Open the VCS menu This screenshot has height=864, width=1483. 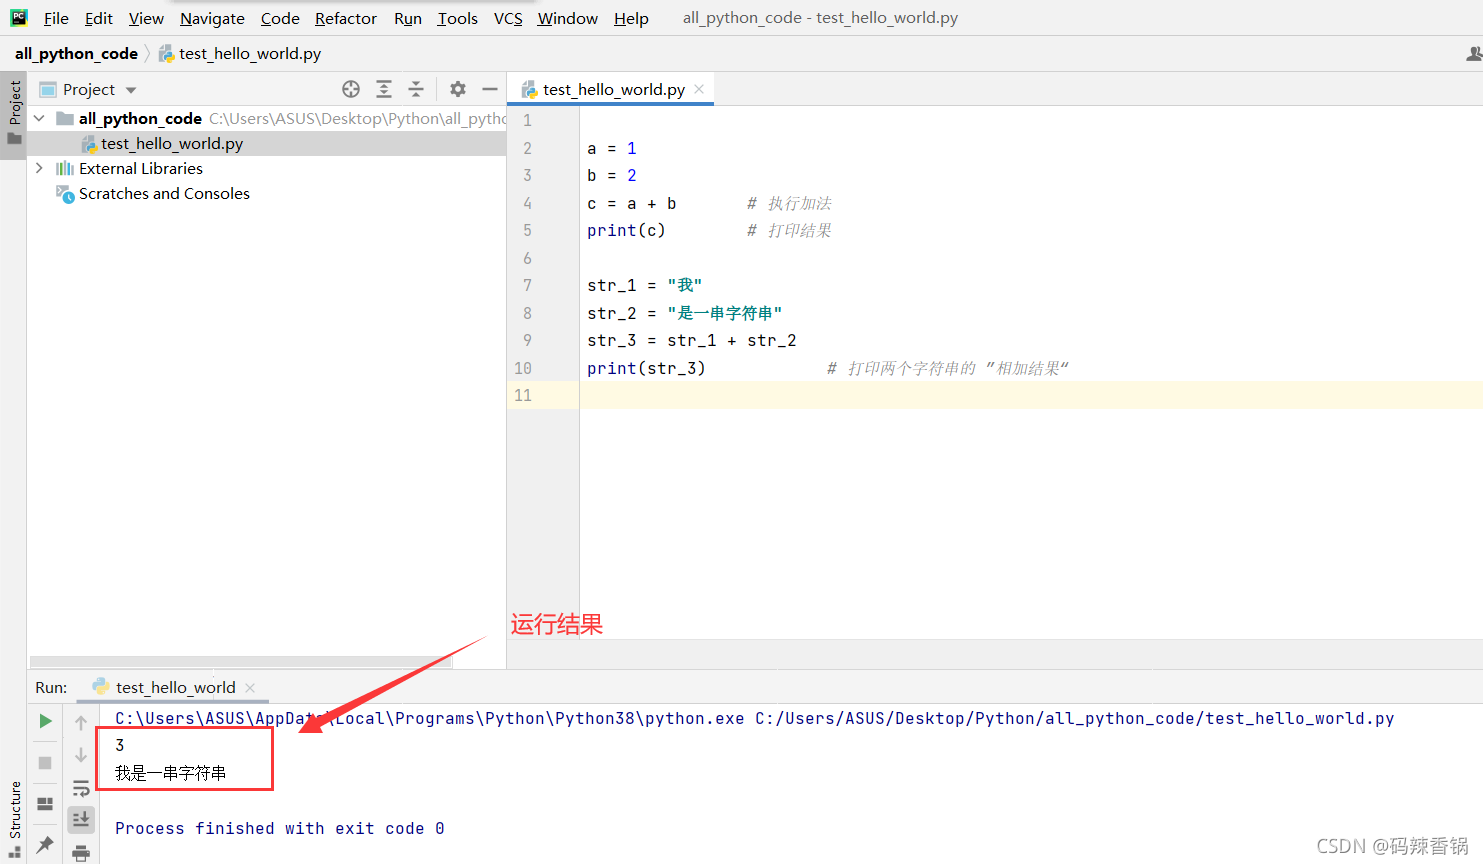[x=508, y=18]
